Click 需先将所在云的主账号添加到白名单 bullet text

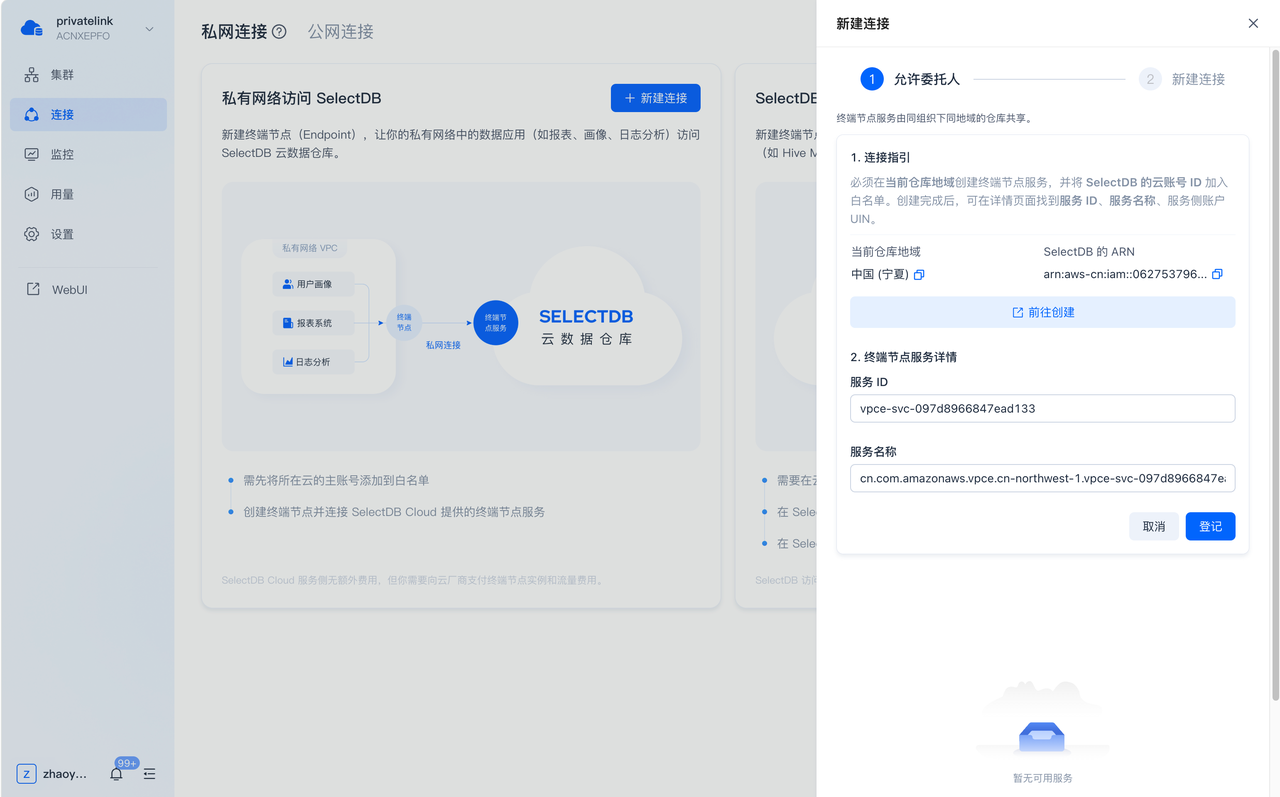336,481
